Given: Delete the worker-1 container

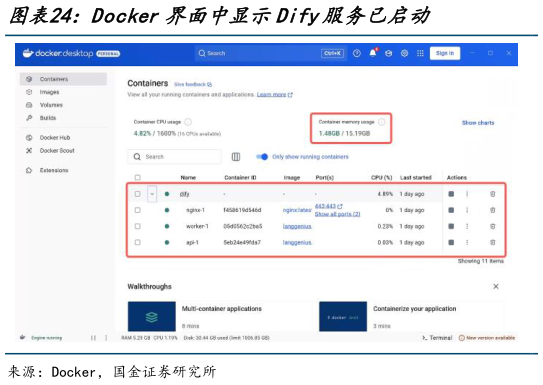Looking at the screenshot, I should pos(492,226).
